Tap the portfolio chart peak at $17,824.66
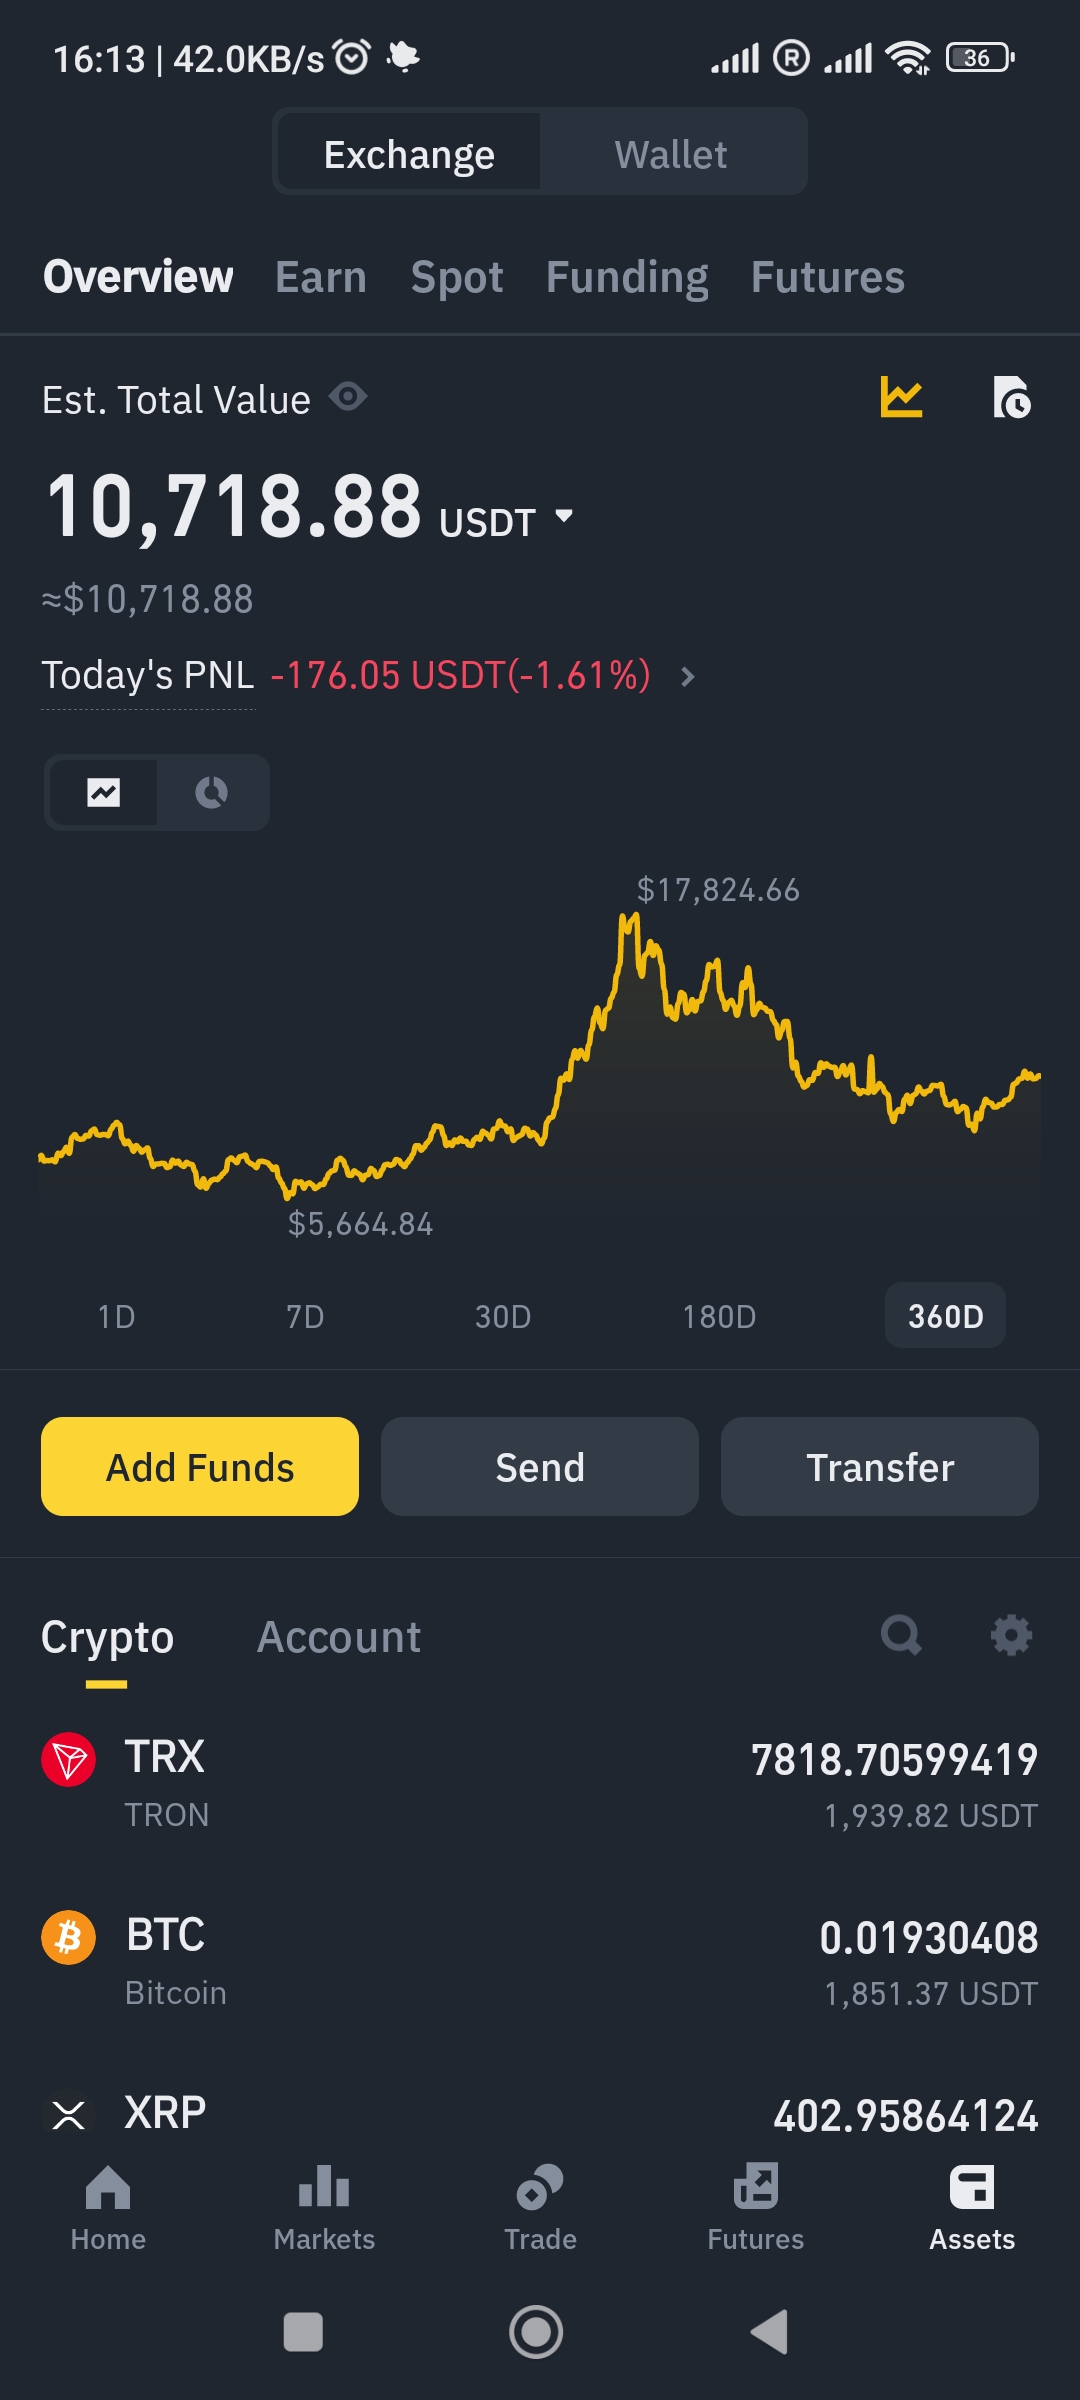The height and width of the screenshot is (2400, 1080). [628, 922]
